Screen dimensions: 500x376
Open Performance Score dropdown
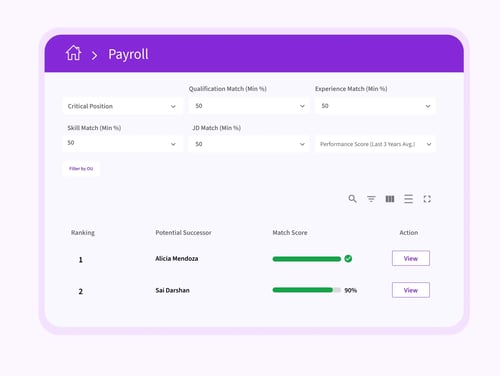pos(375,144)
